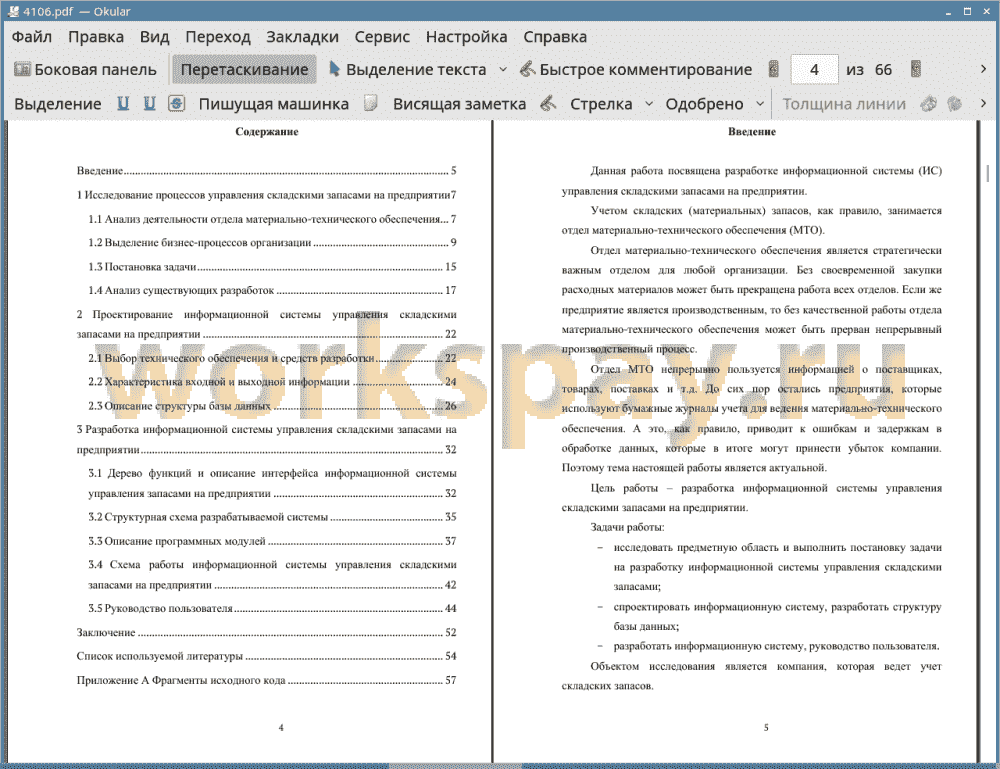Open the Настройка menu
1000x769 pixels.
click(x=466, y=37)
